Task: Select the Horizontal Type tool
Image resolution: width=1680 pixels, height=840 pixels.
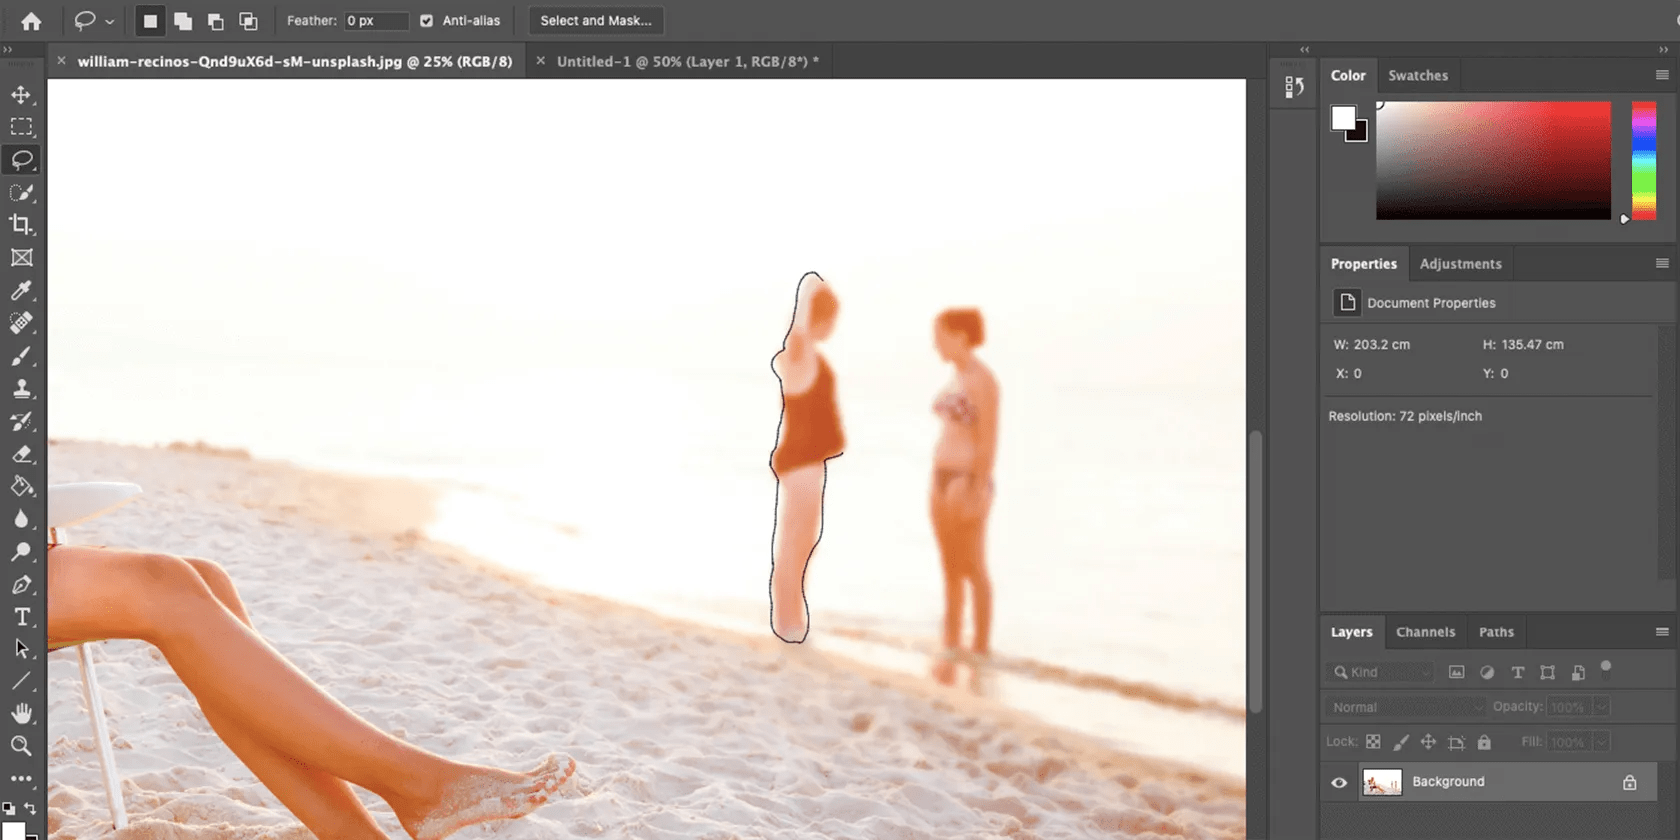Action: tap(21, 617)
